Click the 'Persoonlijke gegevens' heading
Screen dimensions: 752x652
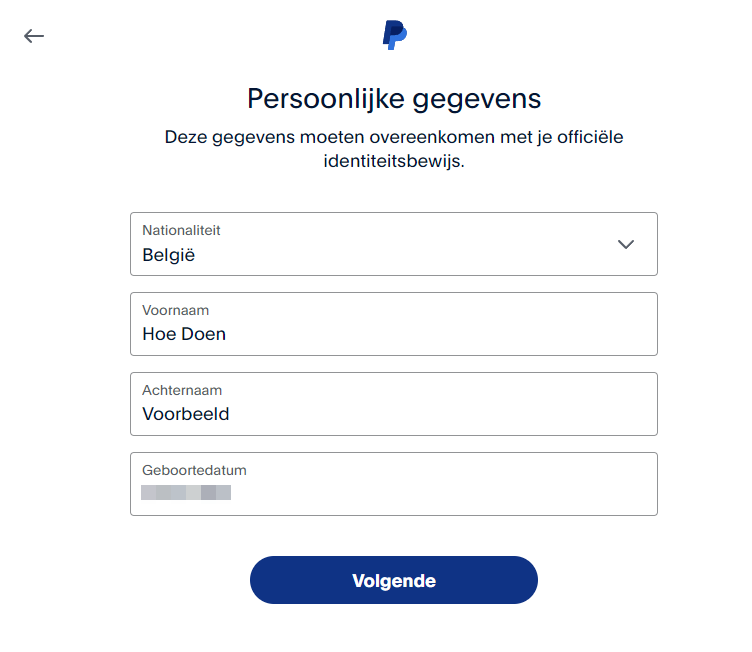pyautogui.click(x=394, y=99)
